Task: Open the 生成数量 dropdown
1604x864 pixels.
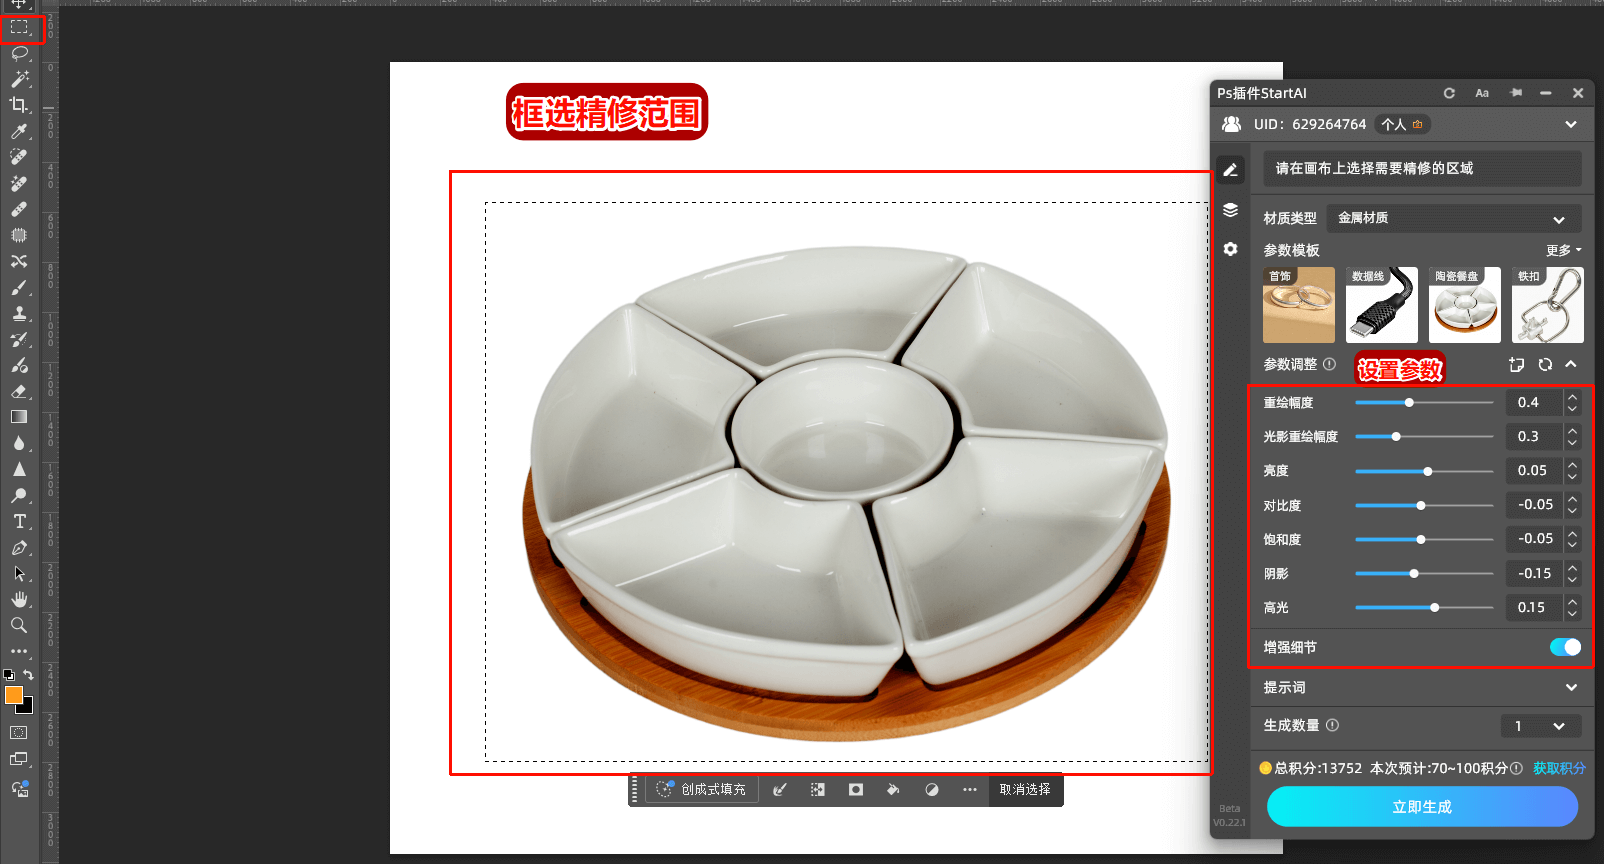Action: pos(1540,726)
